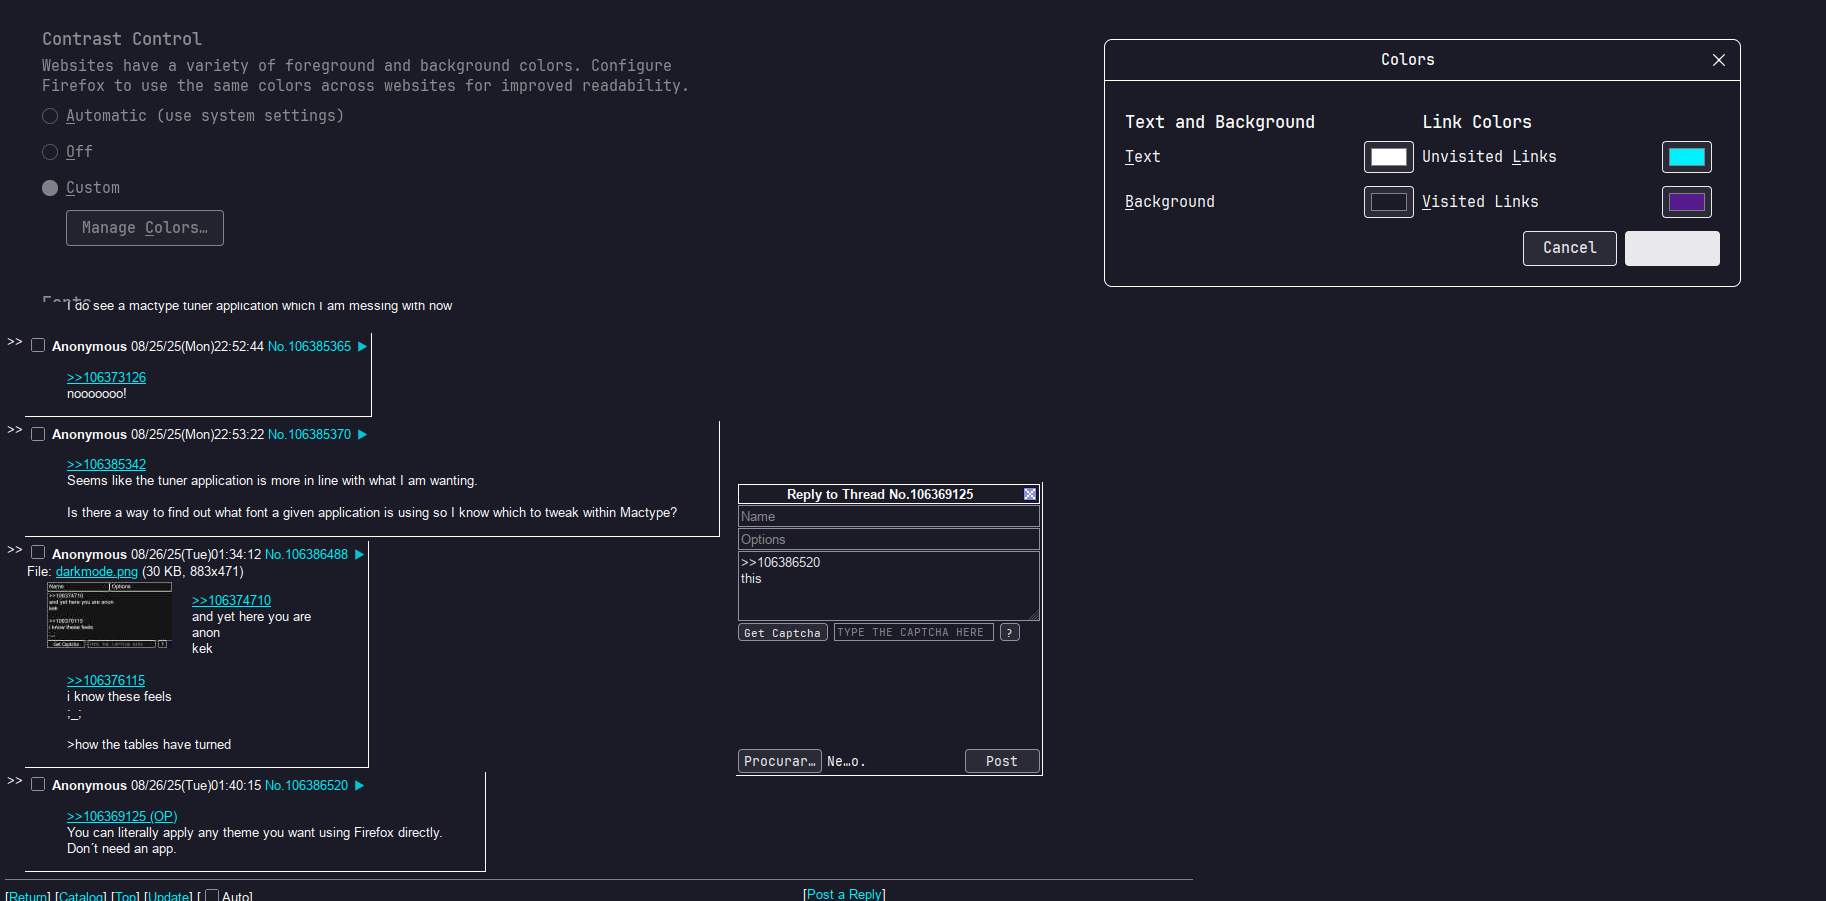Open the Background color swatch picker
This screenshot has width=1826, height=901.
1388,202
